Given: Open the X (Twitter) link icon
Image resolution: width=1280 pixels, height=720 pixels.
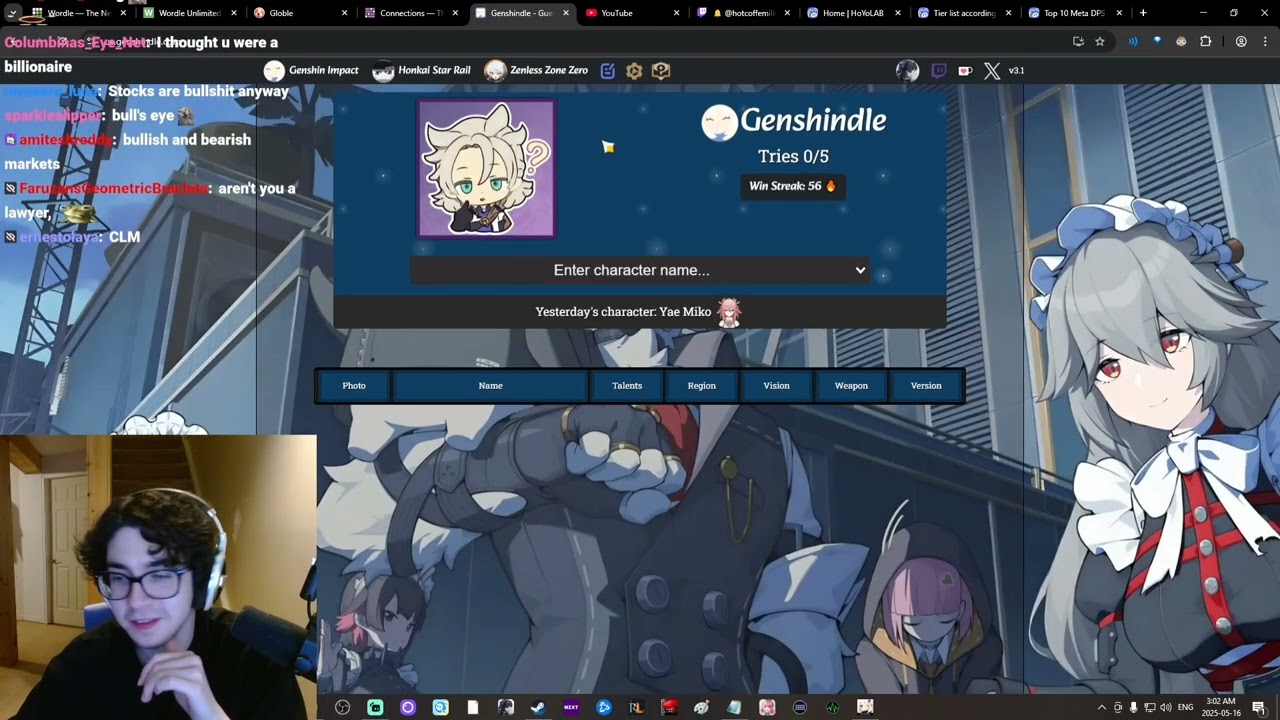Looking at the screenshot, I should click(x=992, y=70).
